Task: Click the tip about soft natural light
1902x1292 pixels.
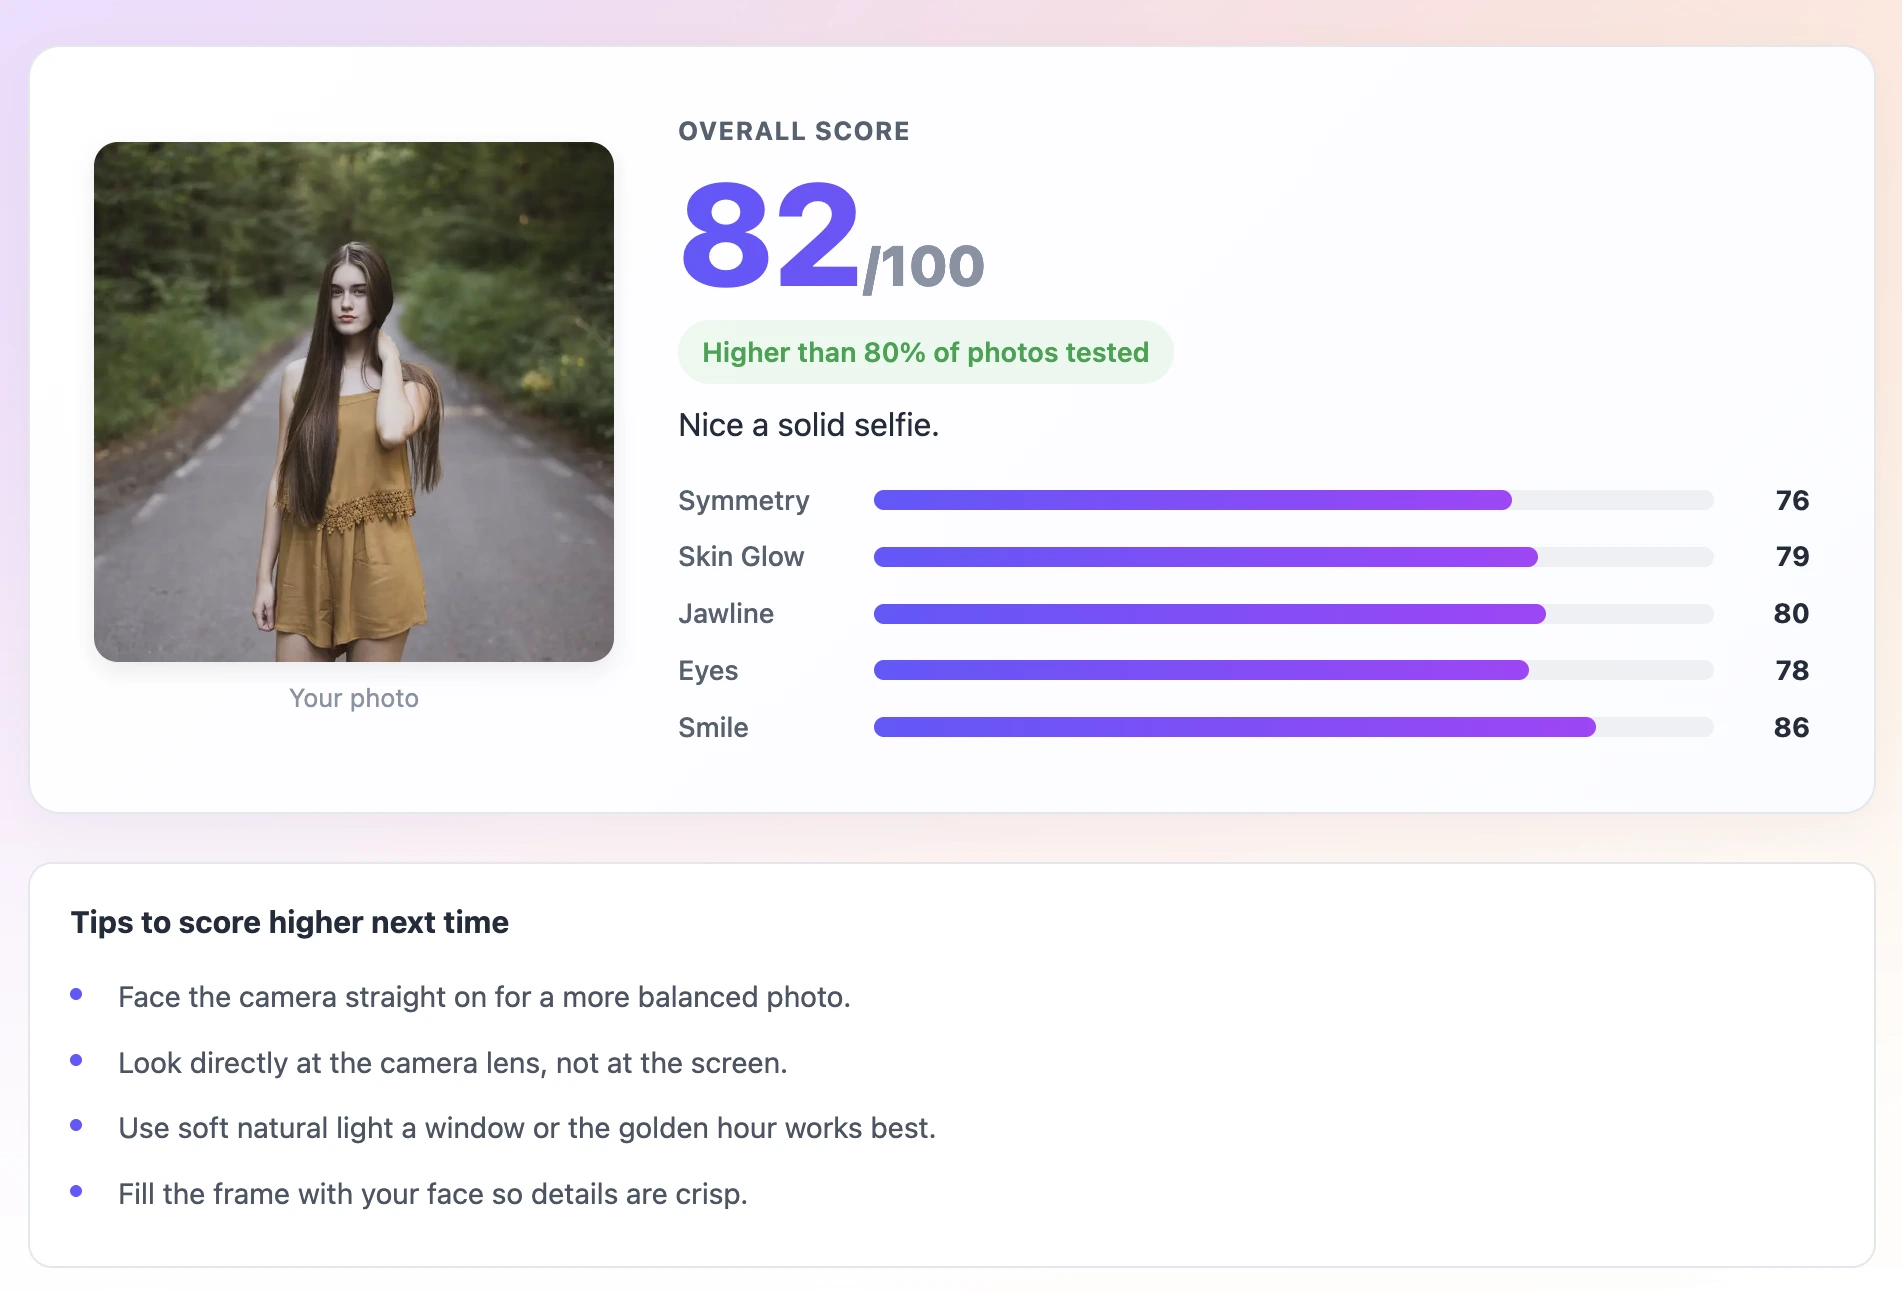Action: [x=527, y=1128]
